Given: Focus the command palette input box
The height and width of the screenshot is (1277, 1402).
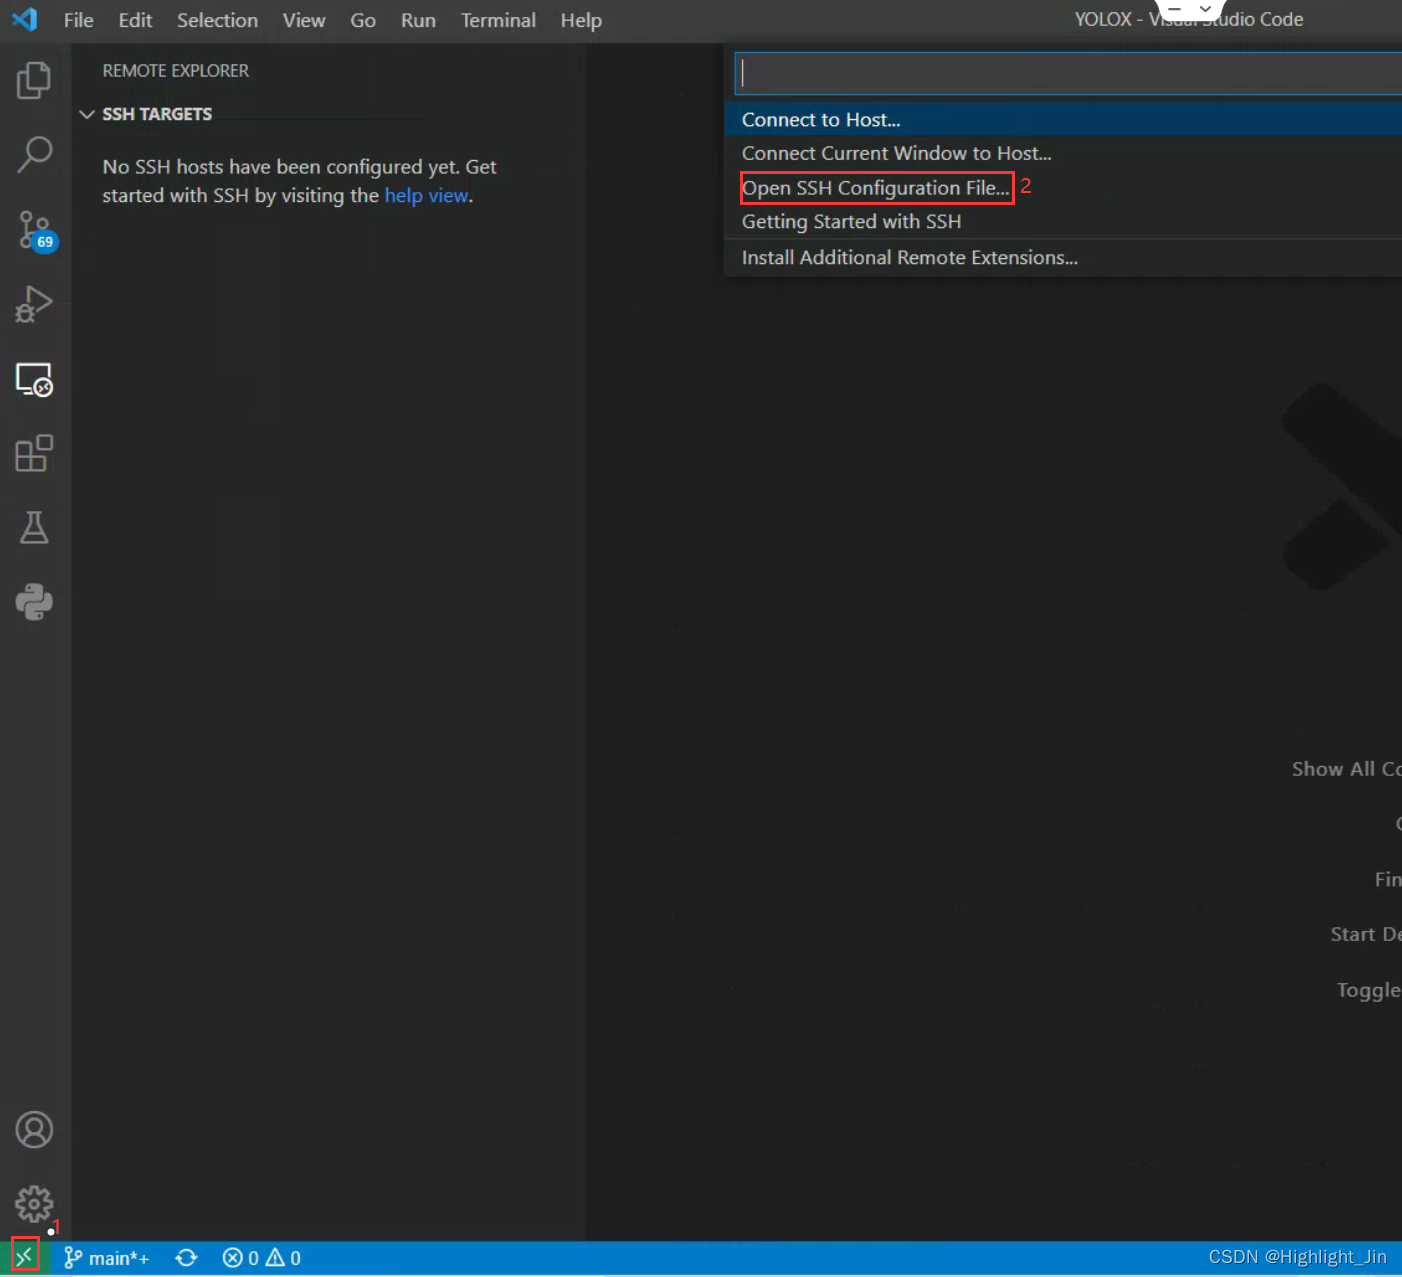Looking at the screenshot, I should tap(1068, 73).
